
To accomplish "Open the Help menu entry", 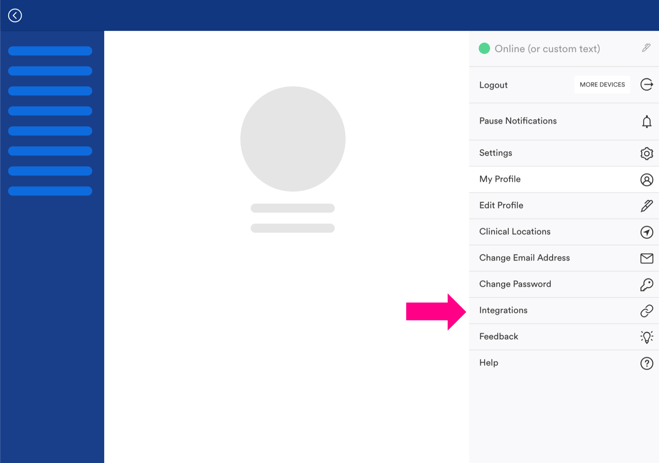I will click(x=564, y=363).
